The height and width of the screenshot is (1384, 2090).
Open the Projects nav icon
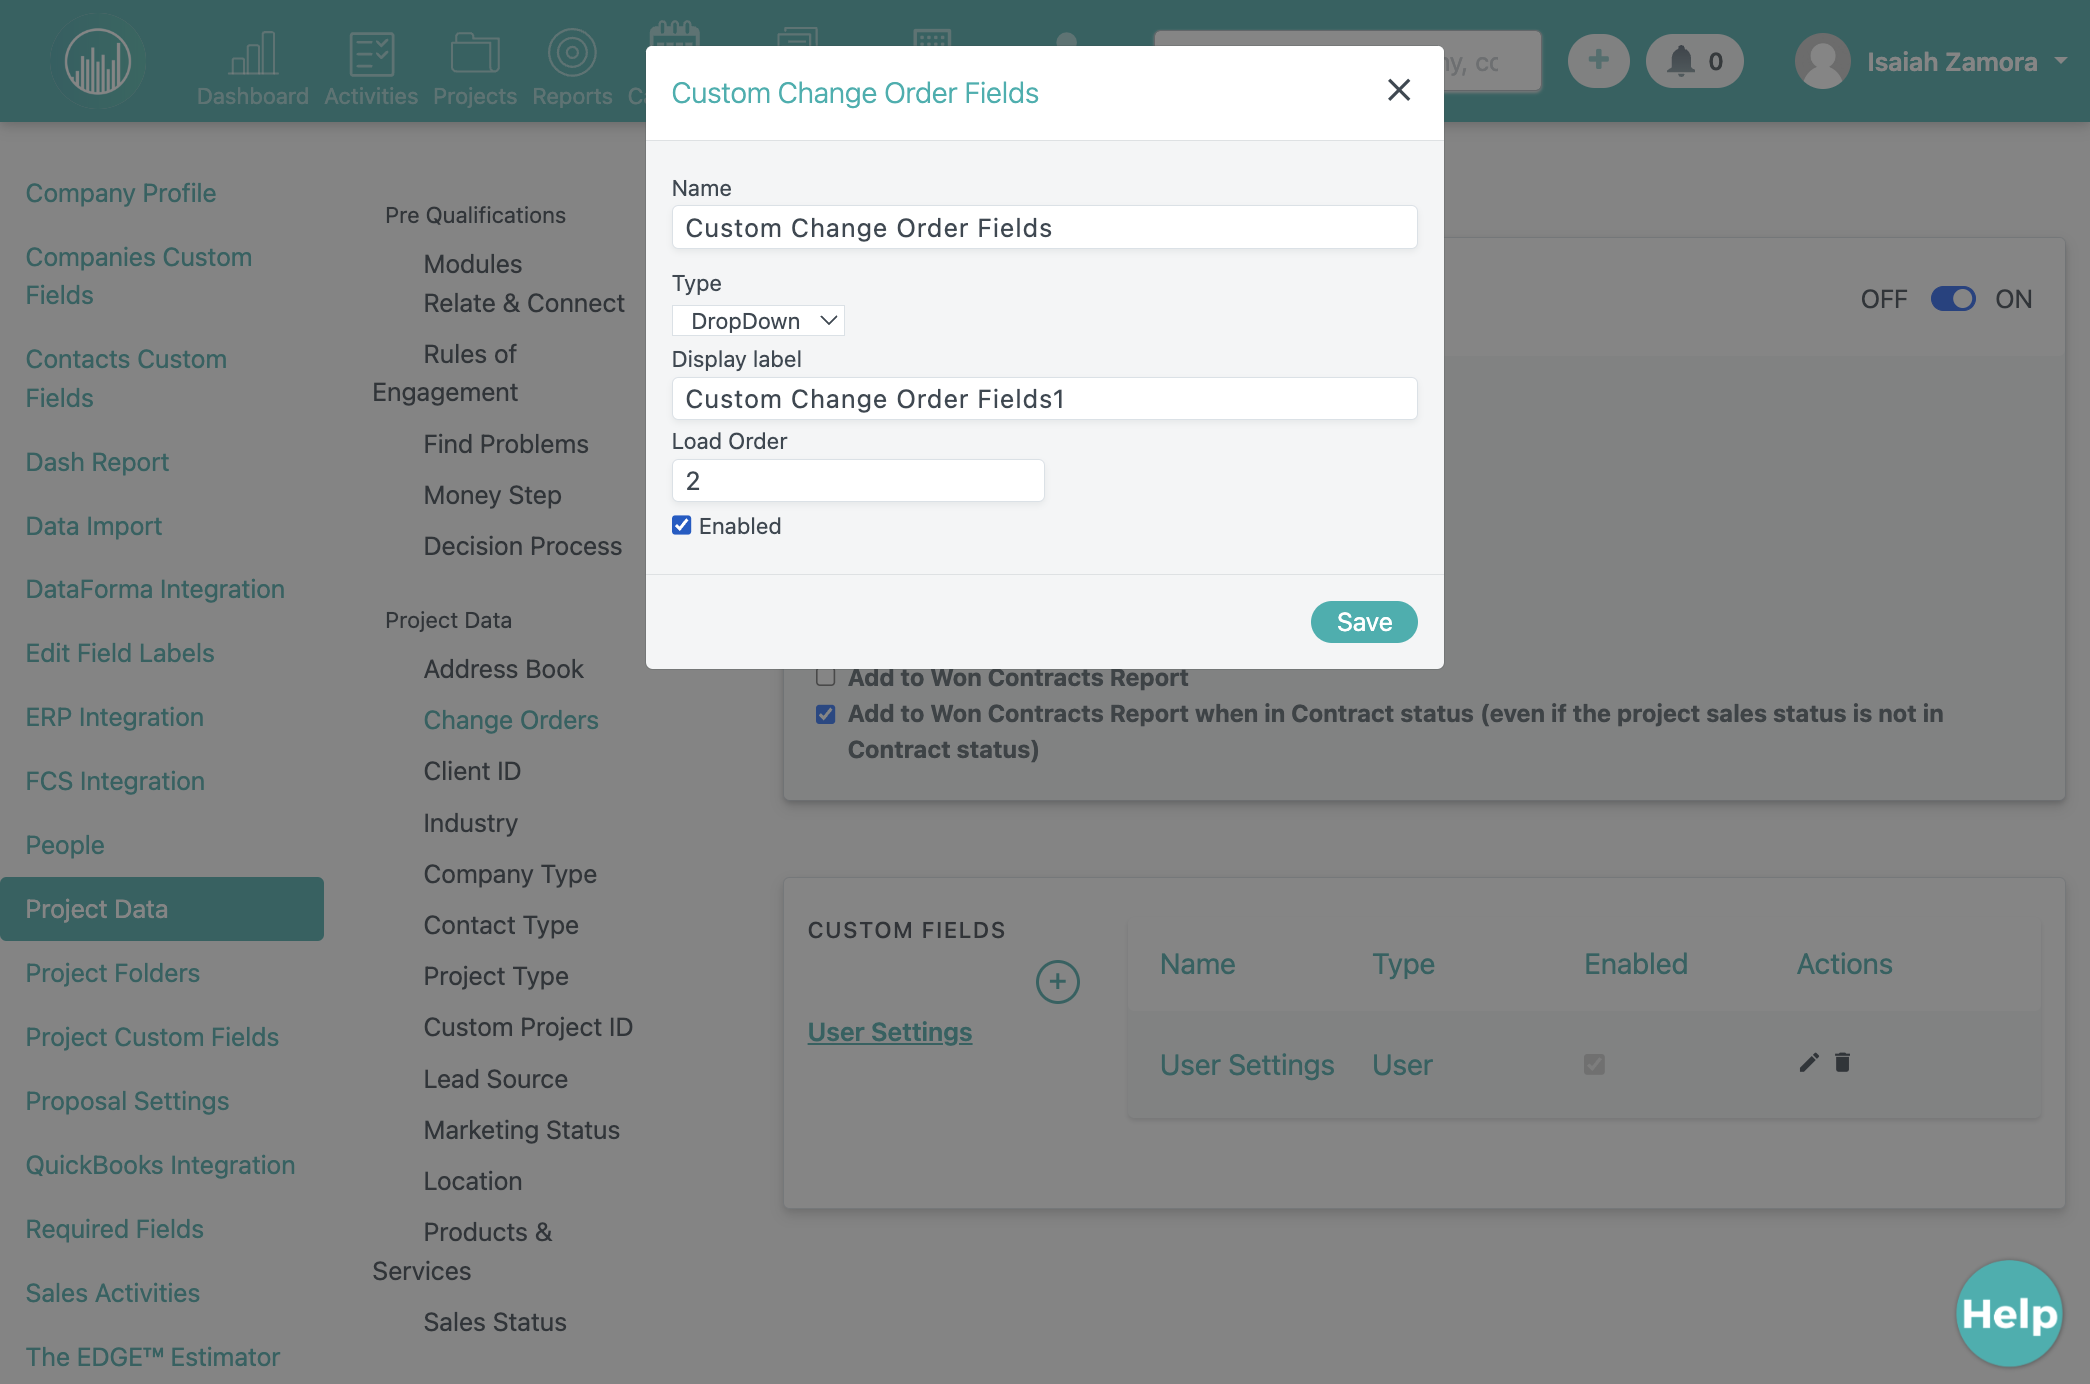pyautogui.click(x=475, y=67)
